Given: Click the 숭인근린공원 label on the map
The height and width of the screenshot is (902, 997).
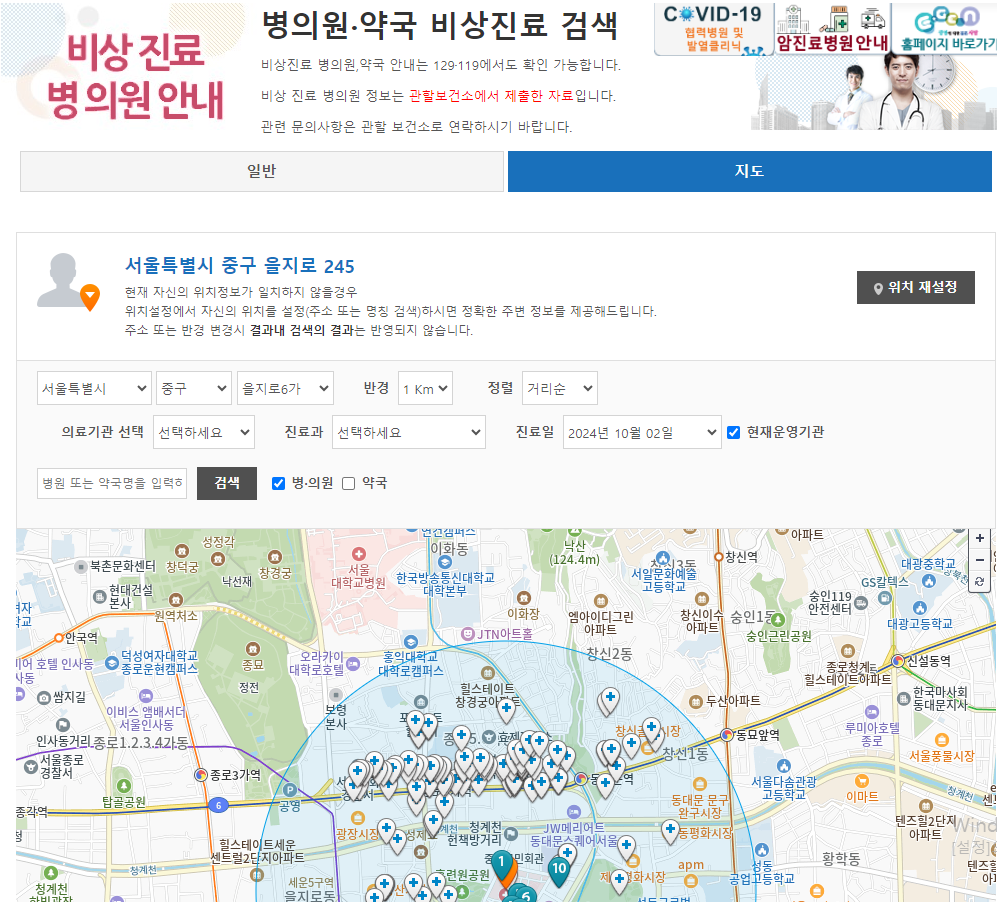Looking at the screenshot, I should 778,636.
